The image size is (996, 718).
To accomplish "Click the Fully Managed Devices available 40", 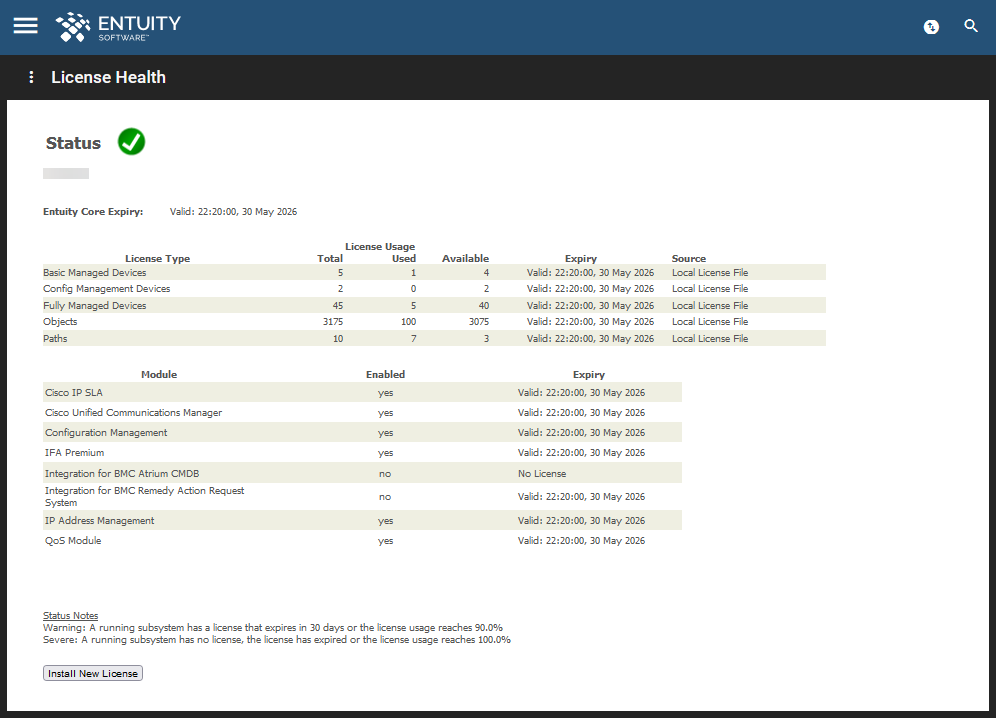I will coord(484,306).
